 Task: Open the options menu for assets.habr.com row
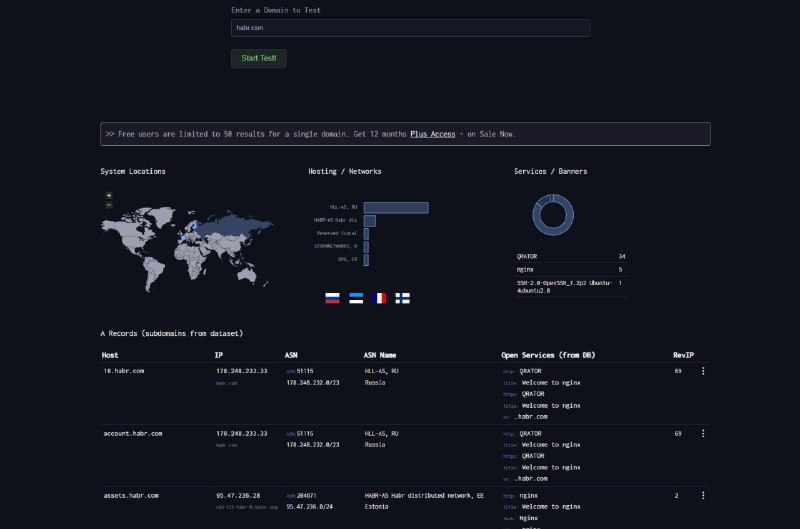click(703, 495)
